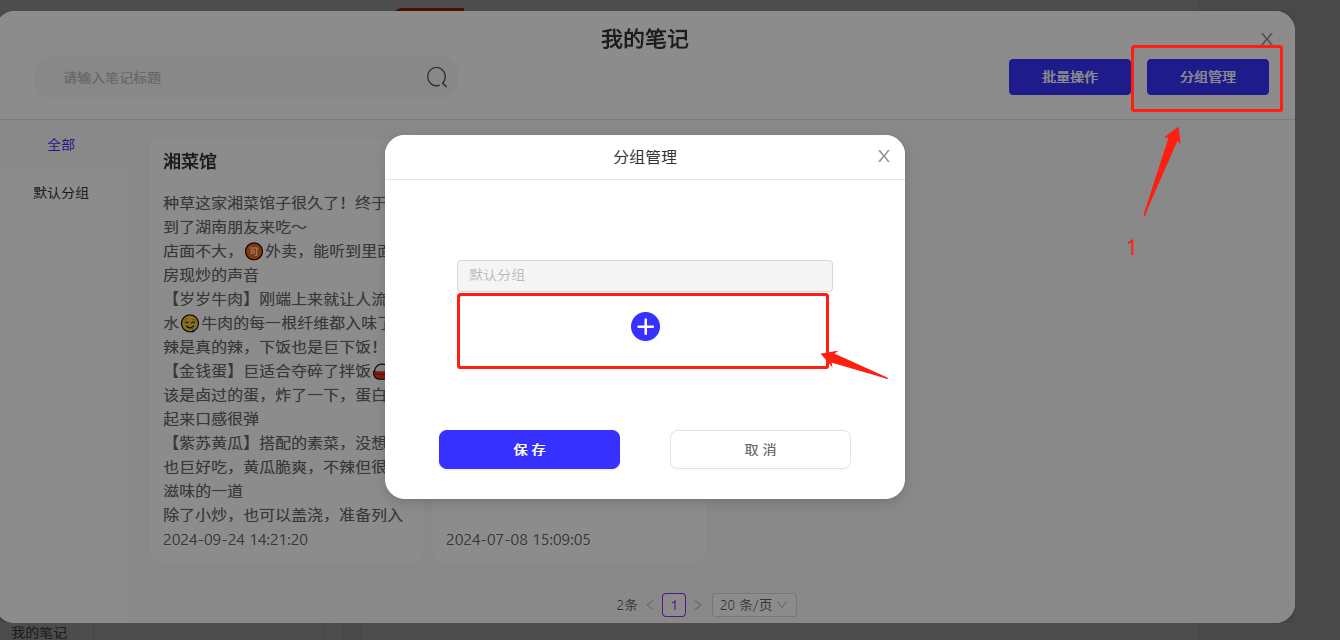Click the 2024-09-24 14:21:20 note timestamp

point(235,540)
